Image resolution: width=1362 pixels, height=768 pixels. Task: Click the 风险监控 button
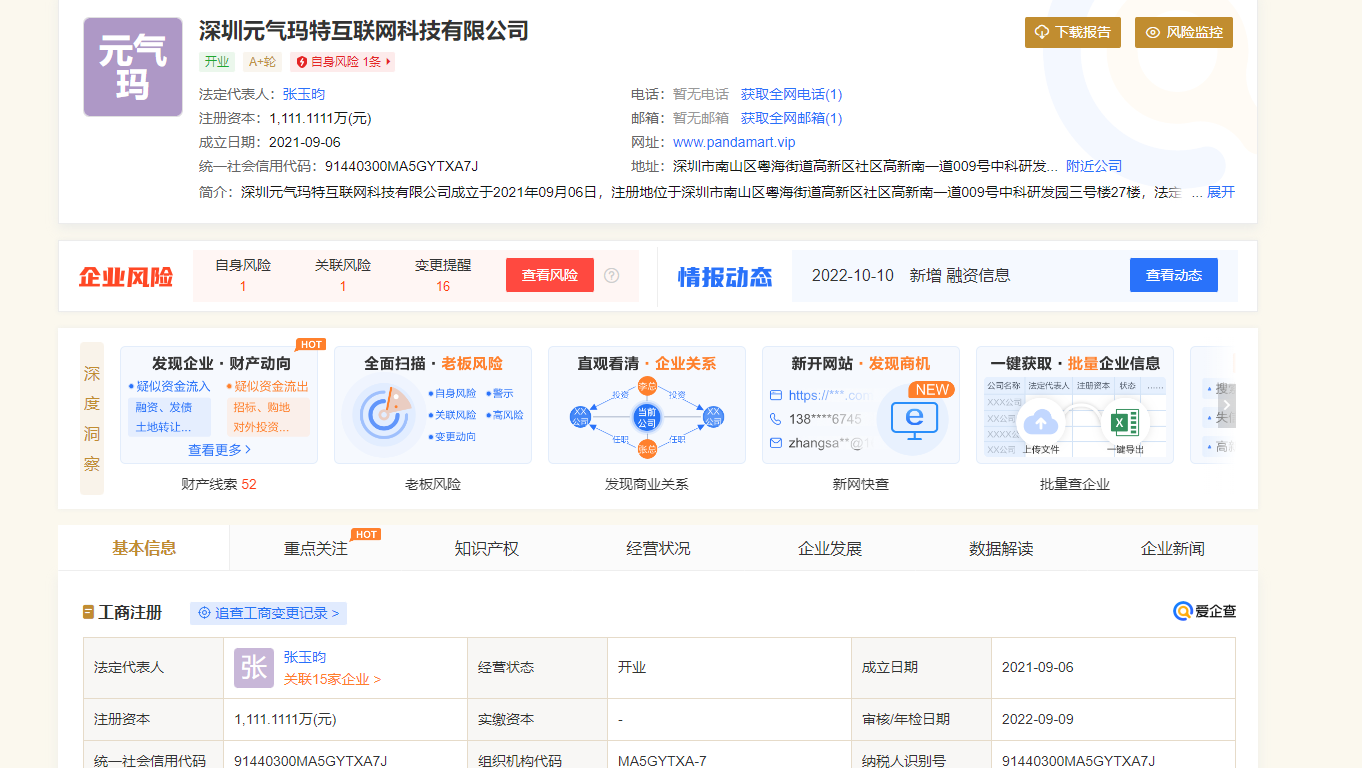1183,32
